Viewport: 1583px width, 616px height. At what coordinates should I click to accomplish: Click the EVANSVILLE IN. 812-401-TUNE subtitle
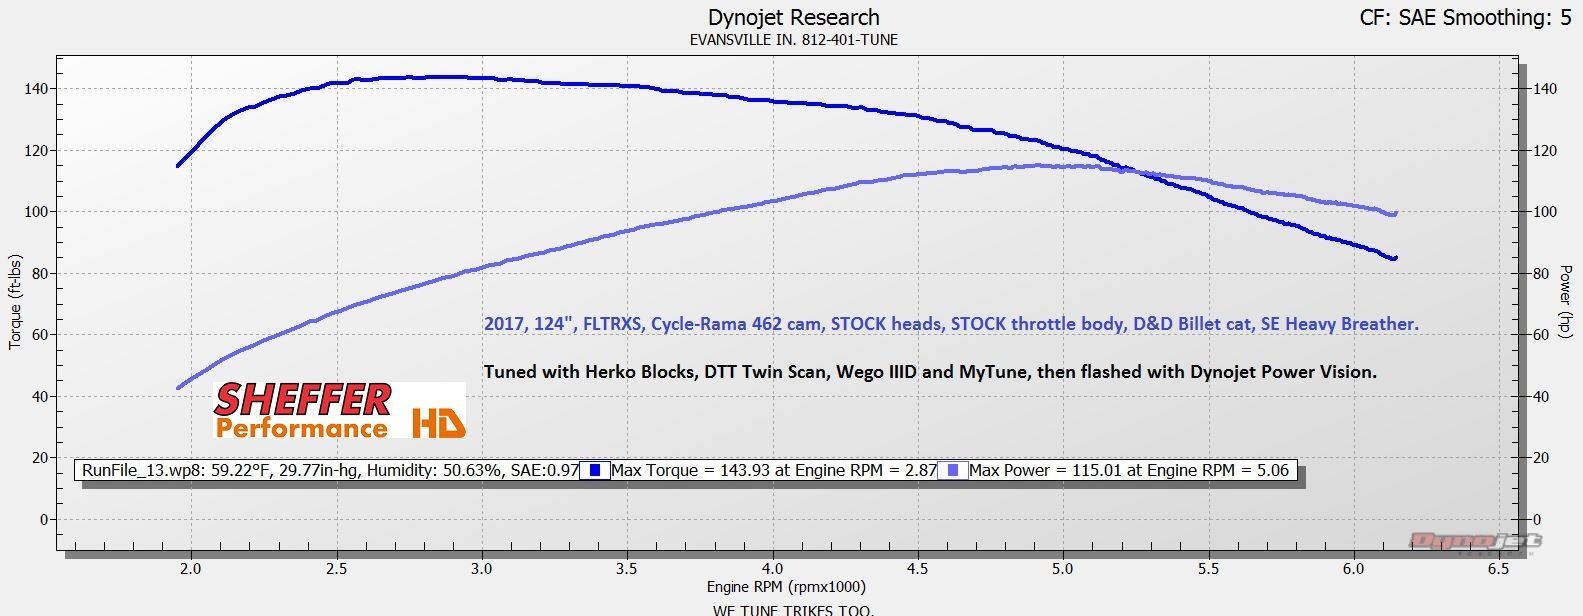(x=793, y=40)
